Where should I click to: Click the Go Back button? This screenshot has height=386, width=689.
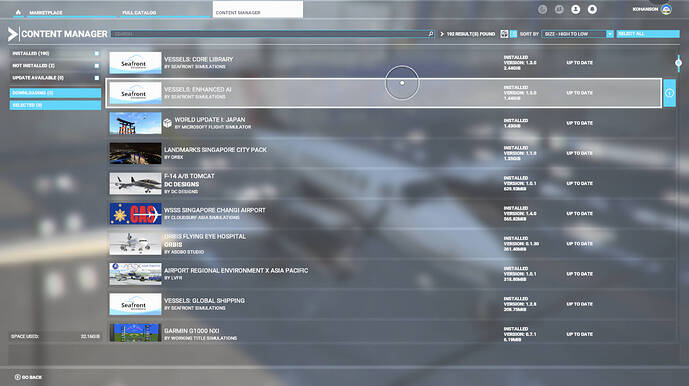click(x=28, y=377)
